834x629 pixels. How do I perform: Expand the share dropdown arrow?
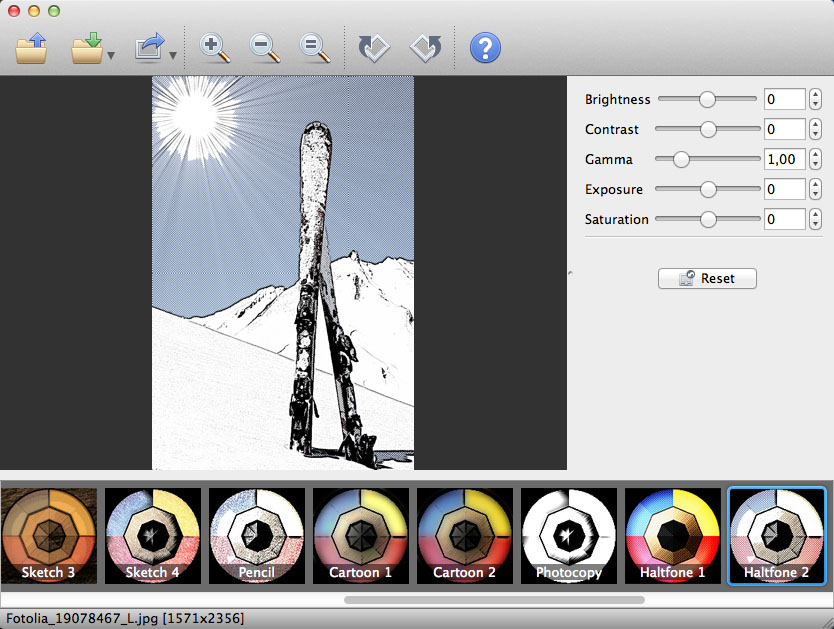click(x=173, y=55)
